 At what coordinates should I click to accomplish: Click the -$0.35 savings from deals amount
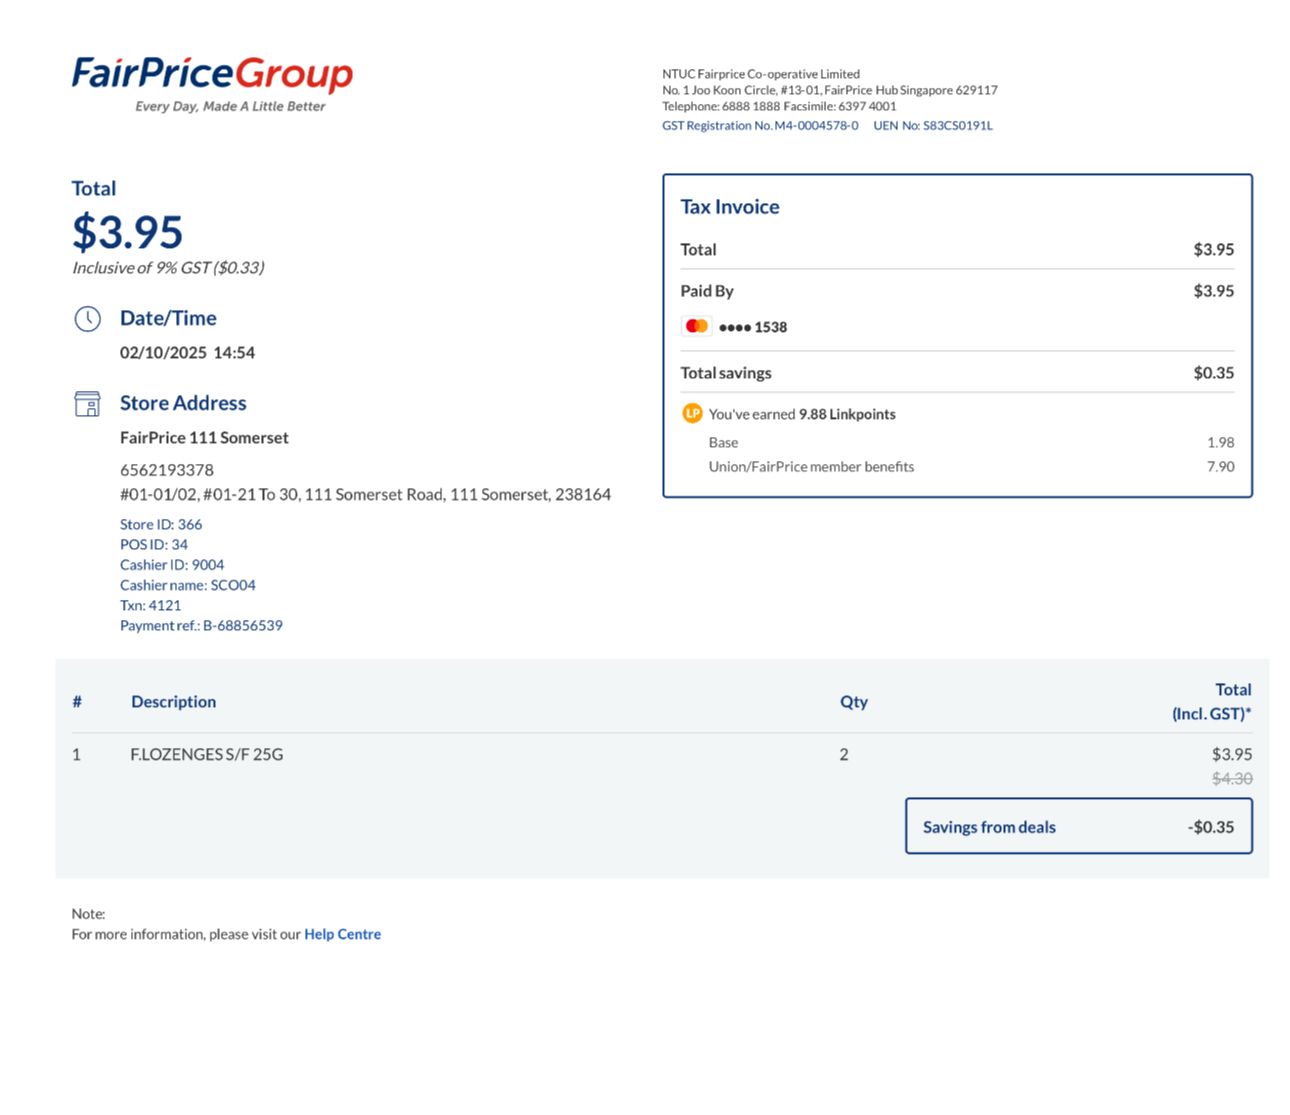1211,827
